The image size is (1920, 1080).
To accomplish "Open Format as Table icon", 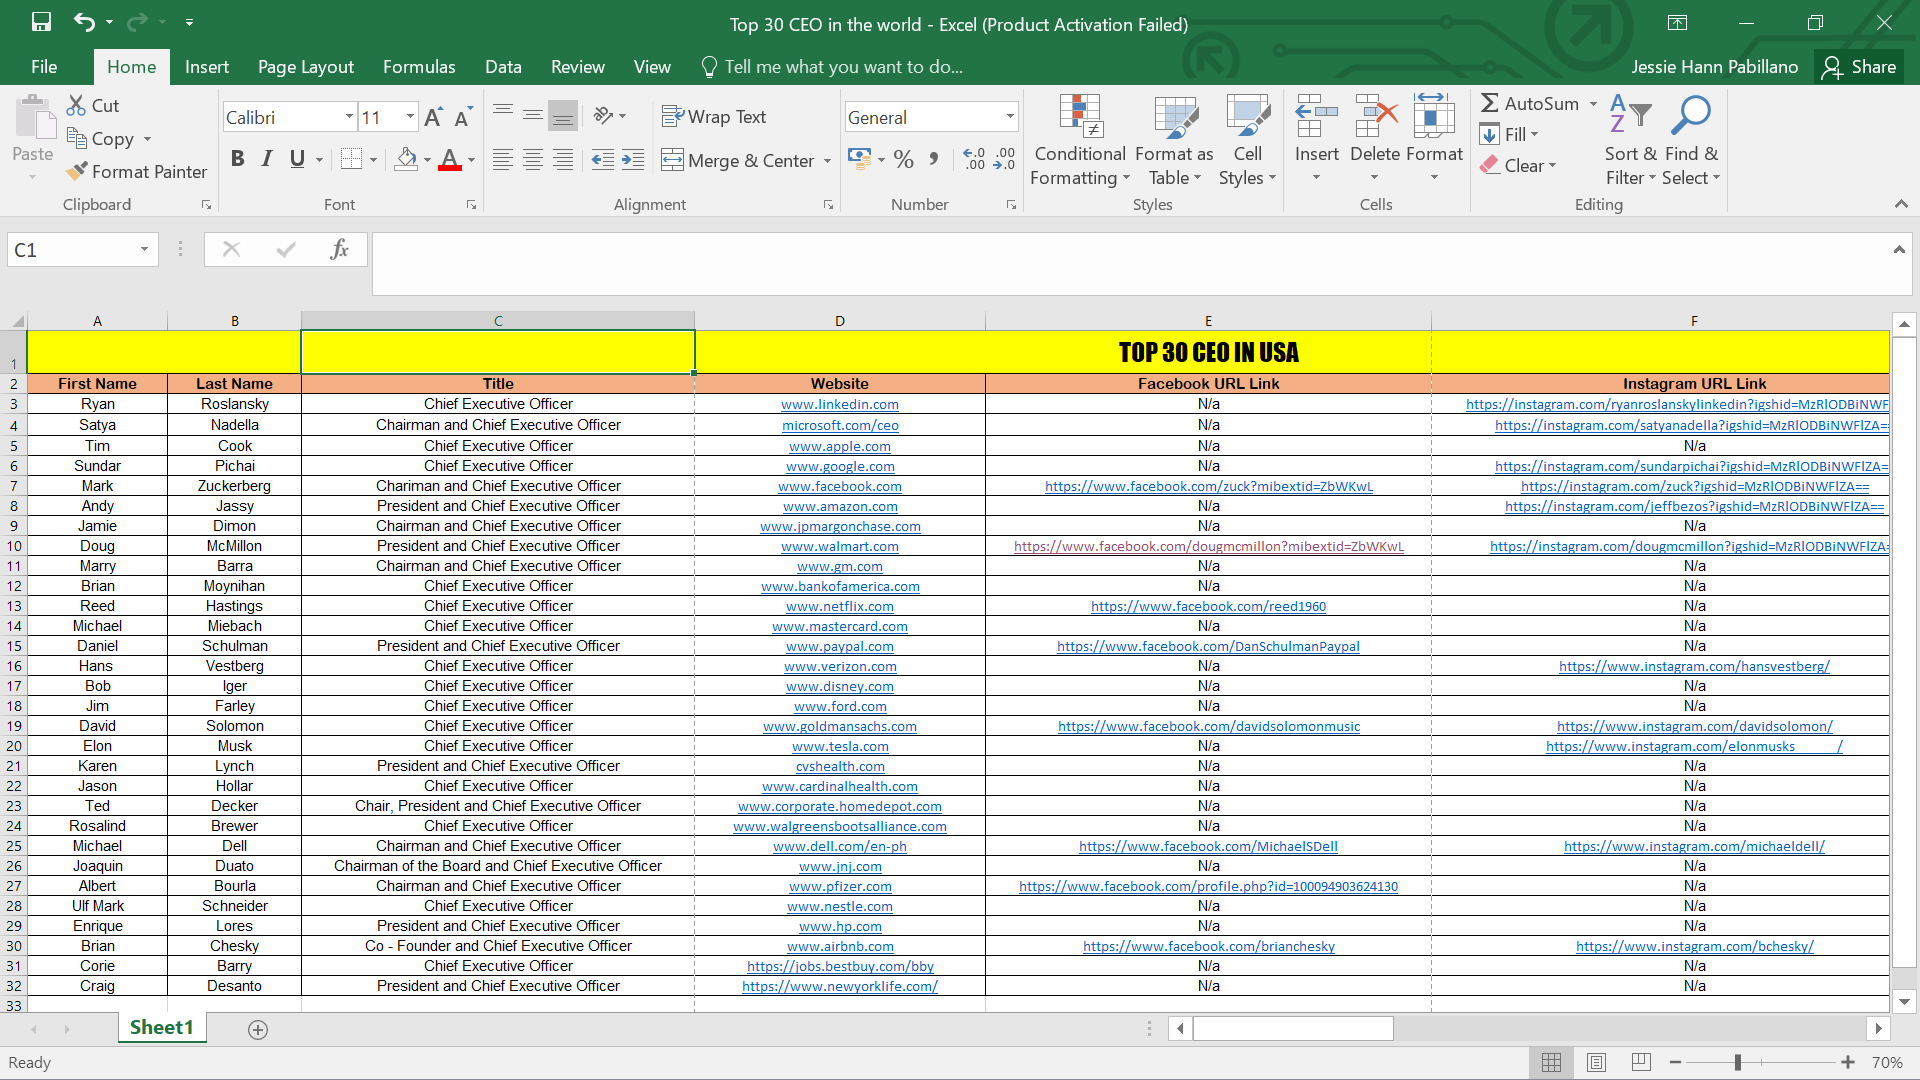I will point(1175,117).
